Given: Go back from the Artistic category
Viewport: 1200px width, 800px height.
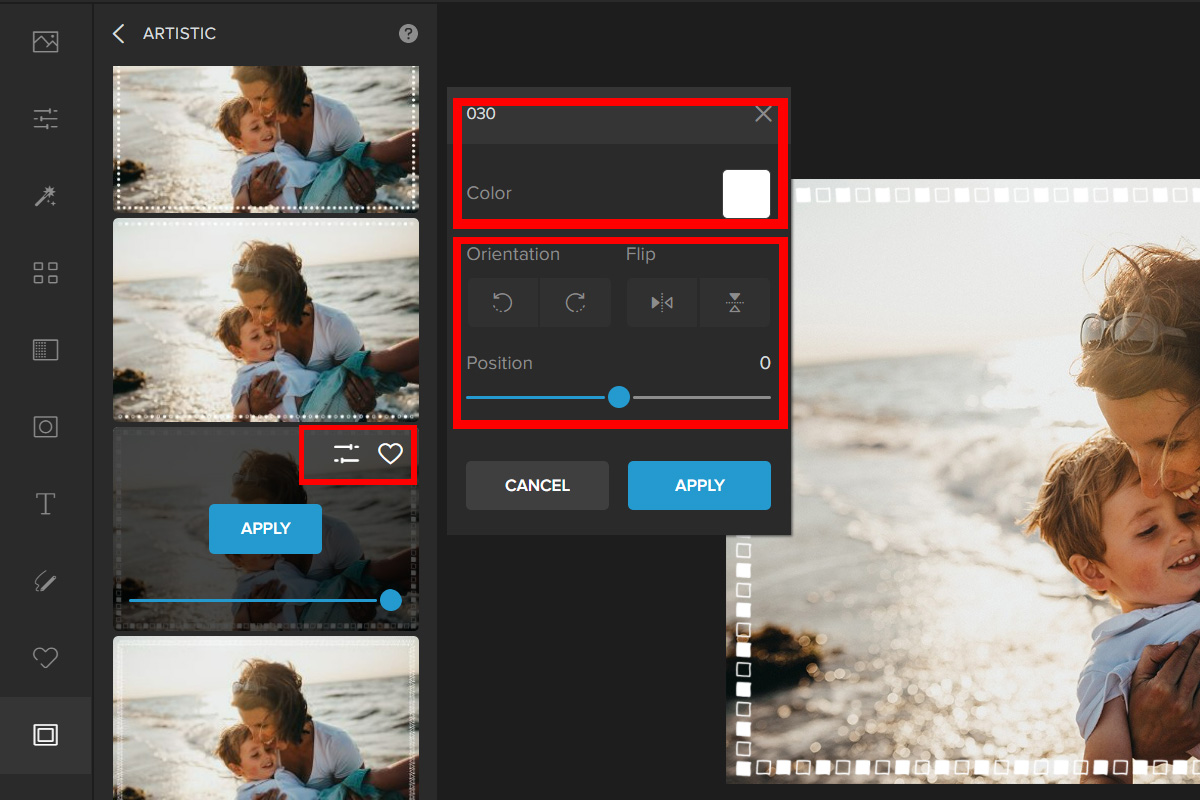Looking at the screenshot, I should (x=119, y=34).
